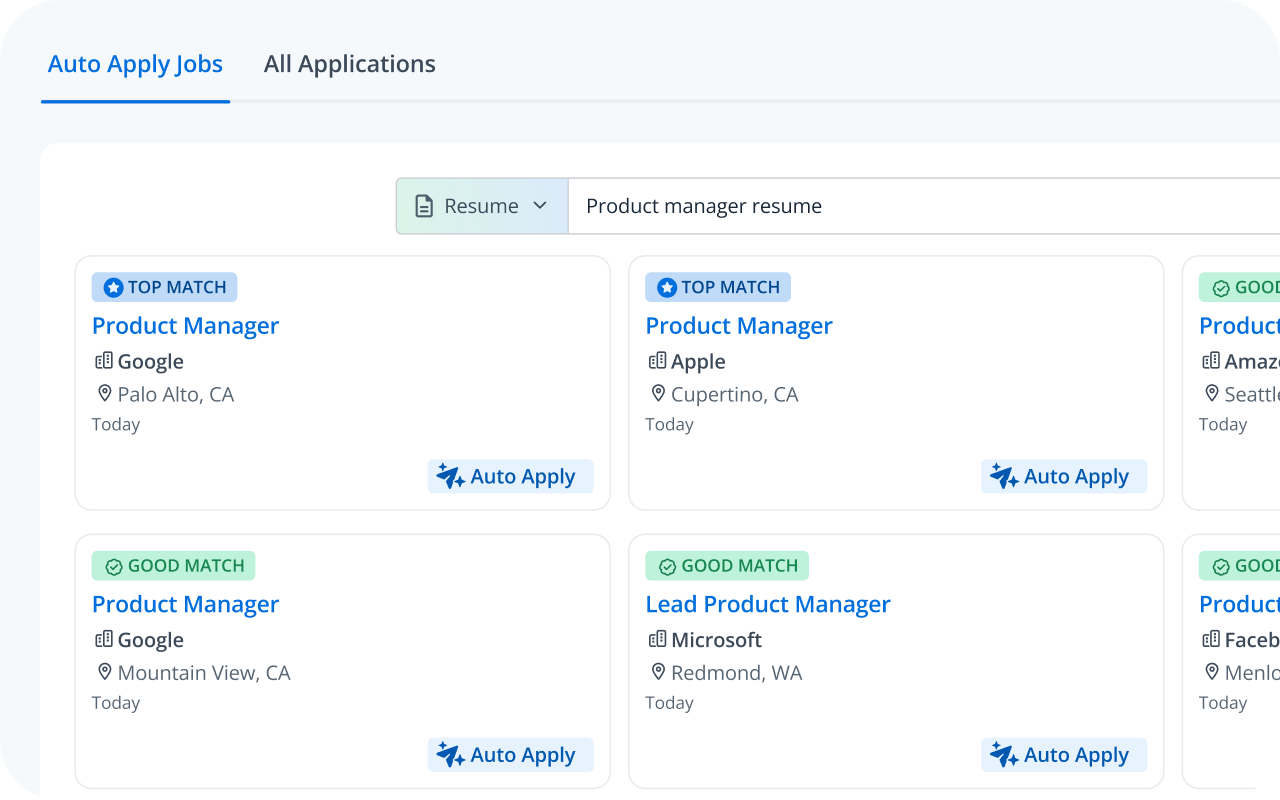Image resolution: width=1280 pixels, height=800 pixels.
Task: Open the Lead Product Manager job title
Action: 768,604
